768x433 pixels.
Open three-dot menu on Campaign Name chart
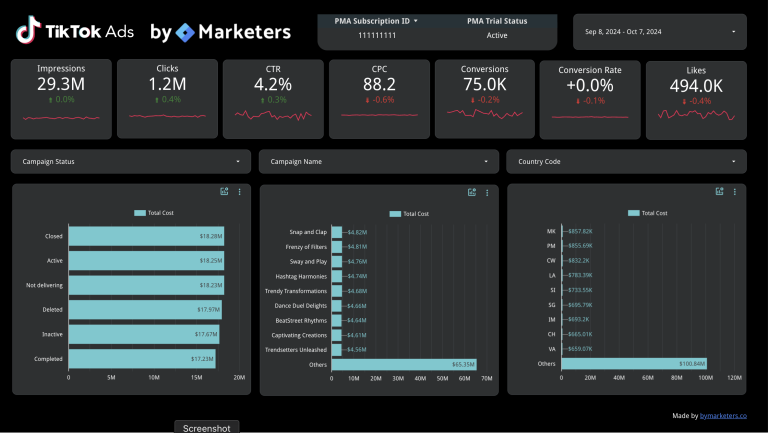(487, 192)
